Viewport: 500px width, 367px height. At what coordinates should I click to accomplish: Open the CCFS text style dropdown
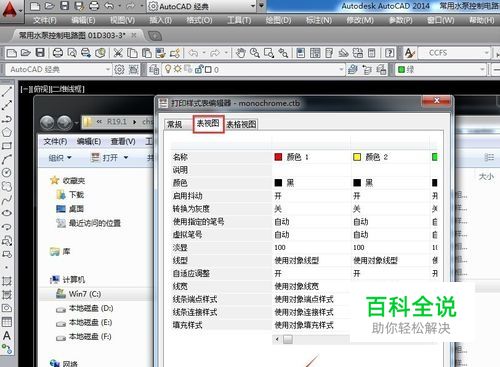click(x=486, y=53)
